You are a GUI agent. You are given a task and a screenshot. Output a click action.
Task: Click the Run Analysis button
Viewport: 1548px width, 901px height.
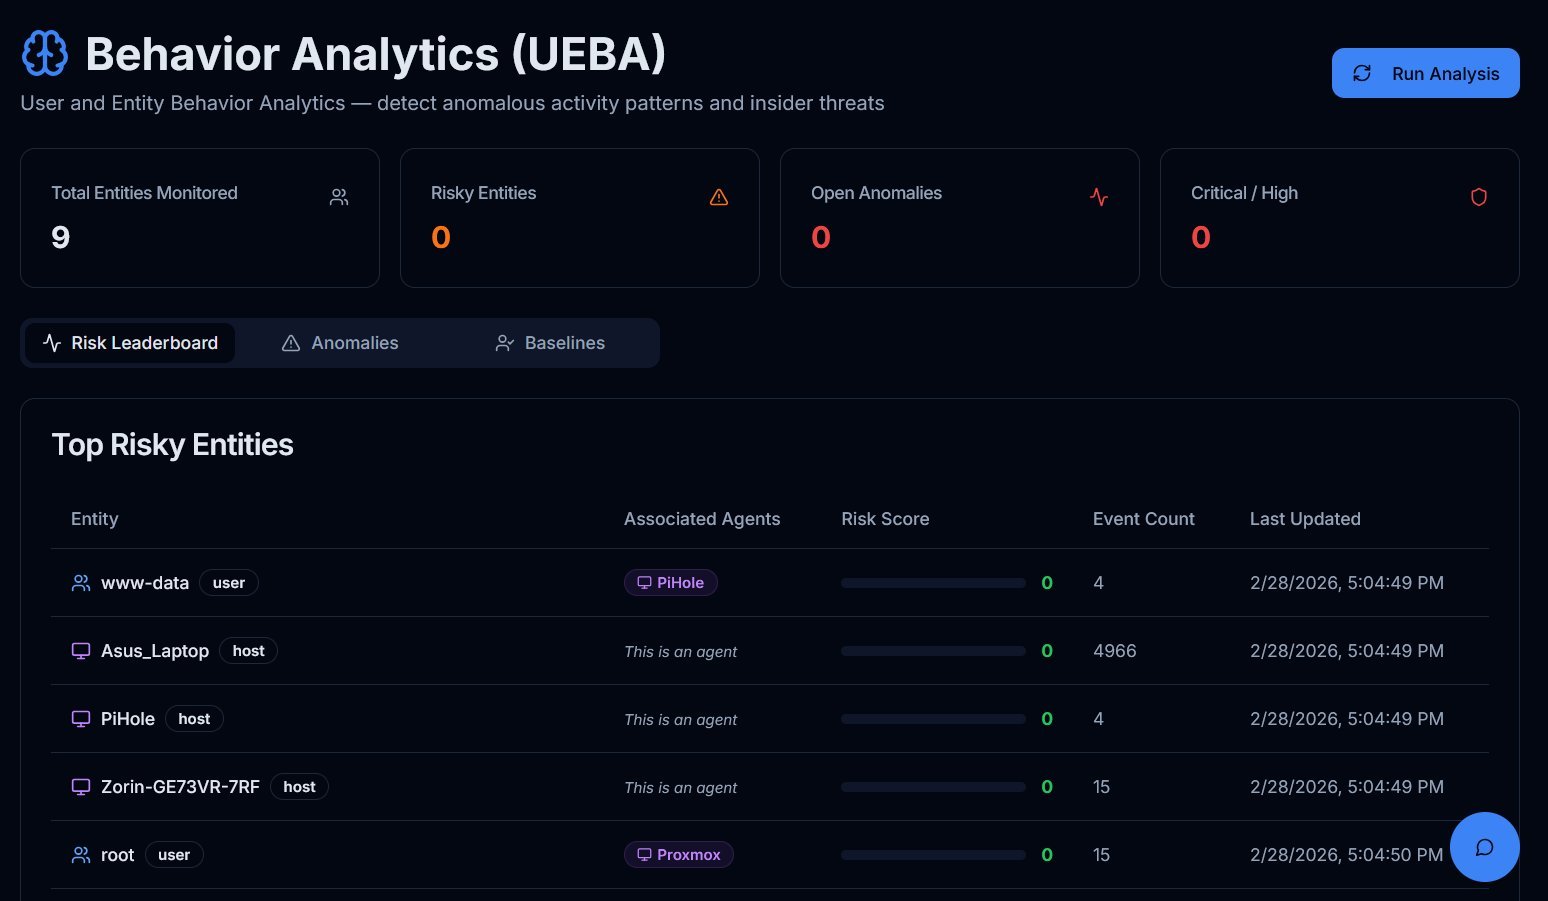pyautogui.click(x=1425, y=72)
